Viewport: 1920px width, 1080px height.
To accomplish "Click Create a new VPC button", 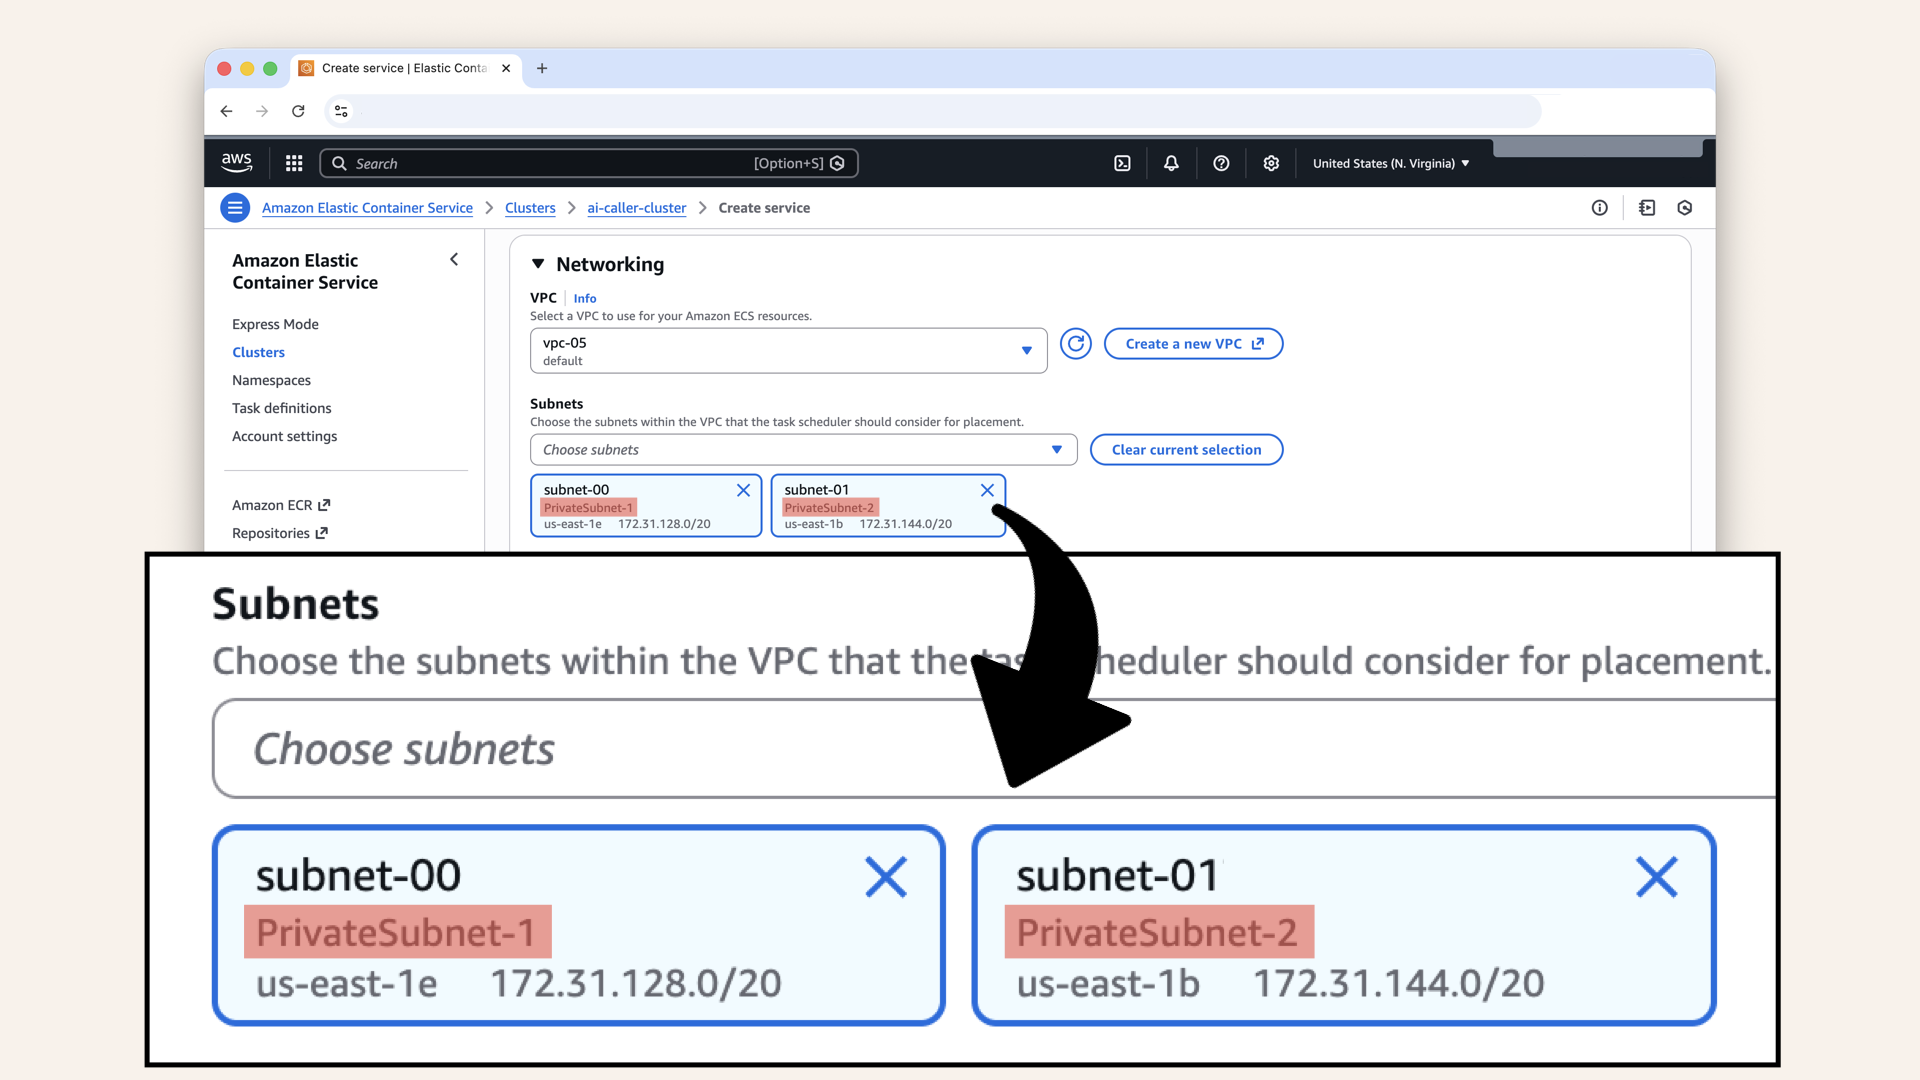I will coord(1192,343).
